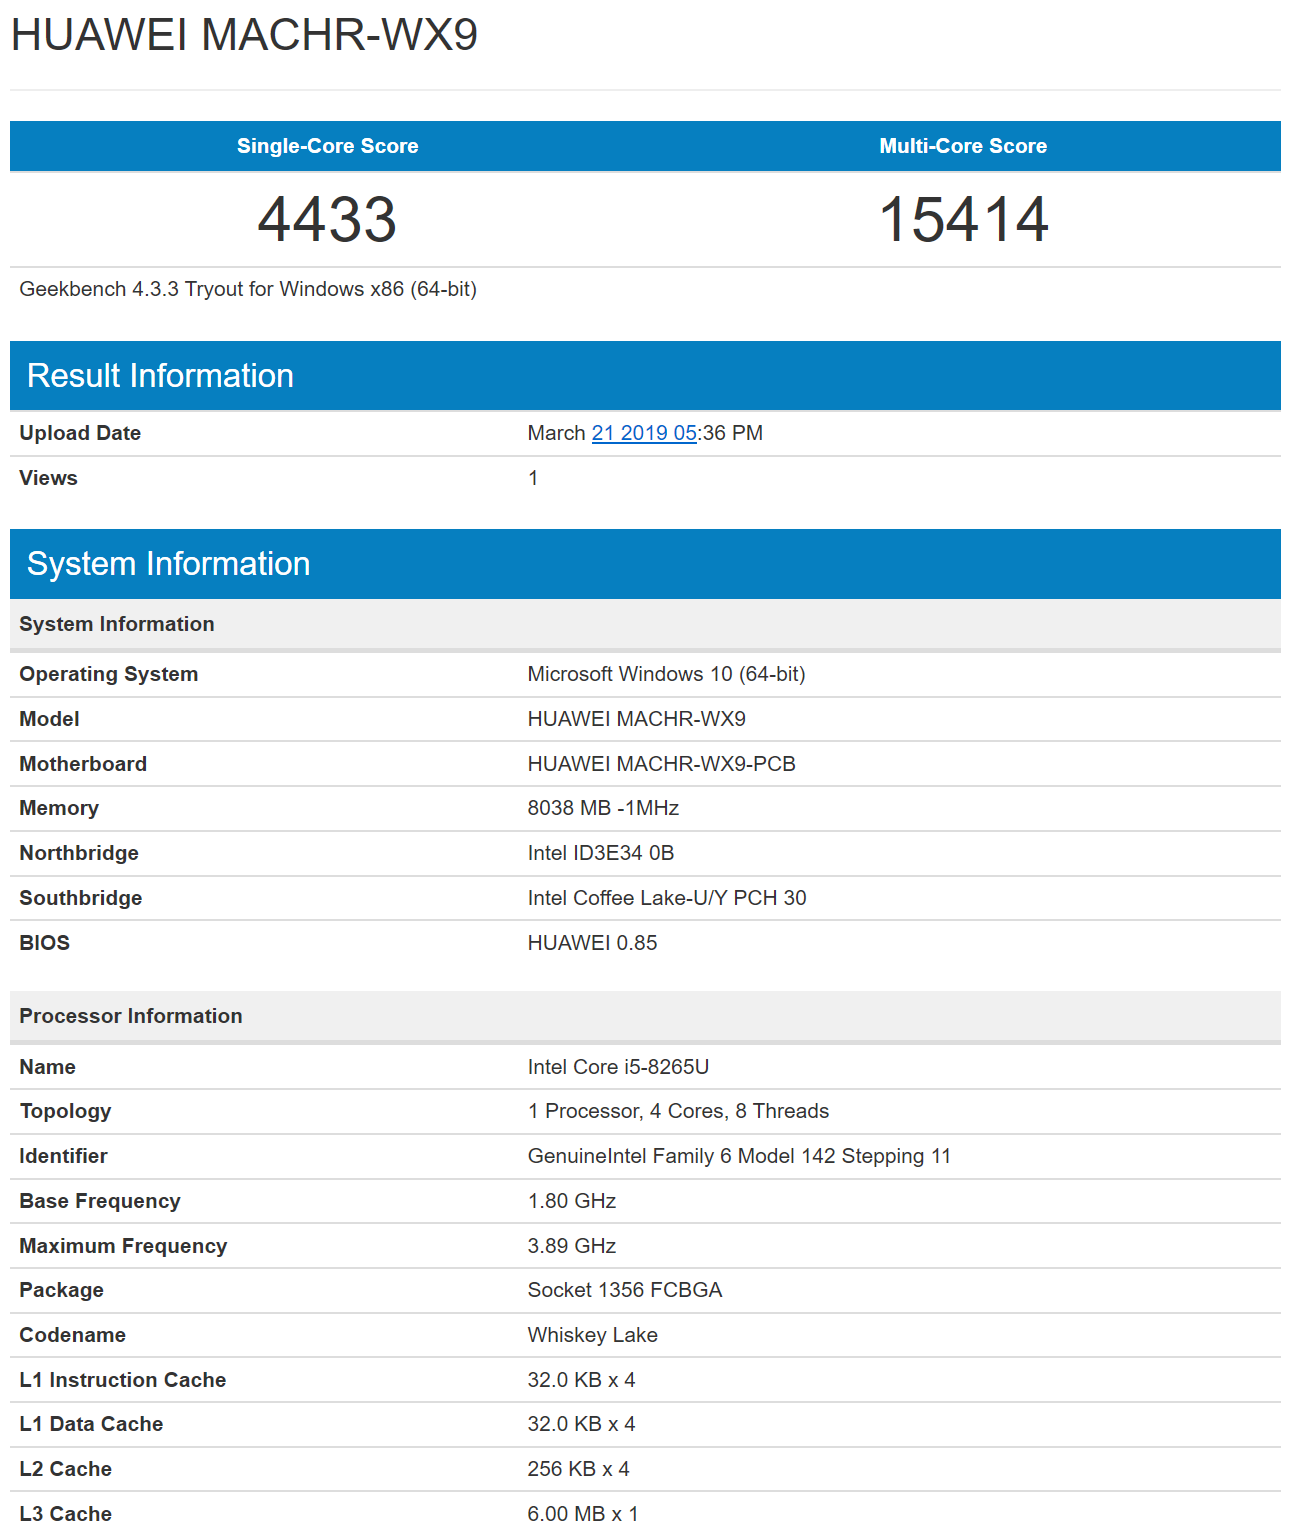The width and height of the screenshot is (1296, 1535).
Task: Click the BIOS row label
Action: (x=45, y=943)
